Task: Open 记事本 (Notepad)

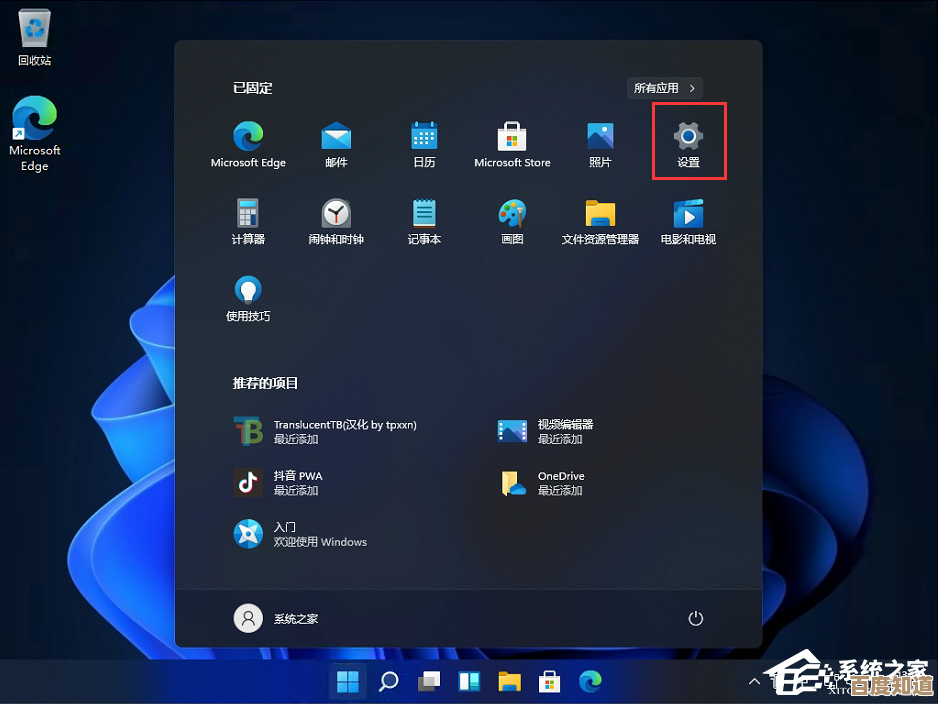Action: tap(424, 221)
